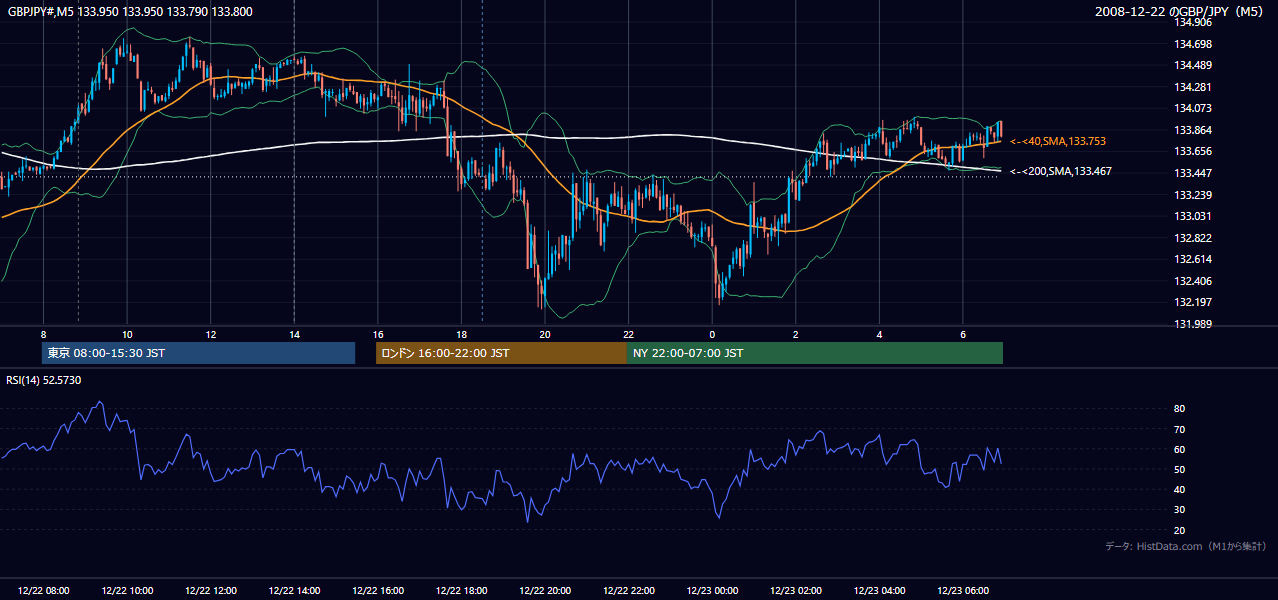This screenshot has width=1278, height=600.
Task: Click the HistData.com data source credit
Action: coord(1186,546)
